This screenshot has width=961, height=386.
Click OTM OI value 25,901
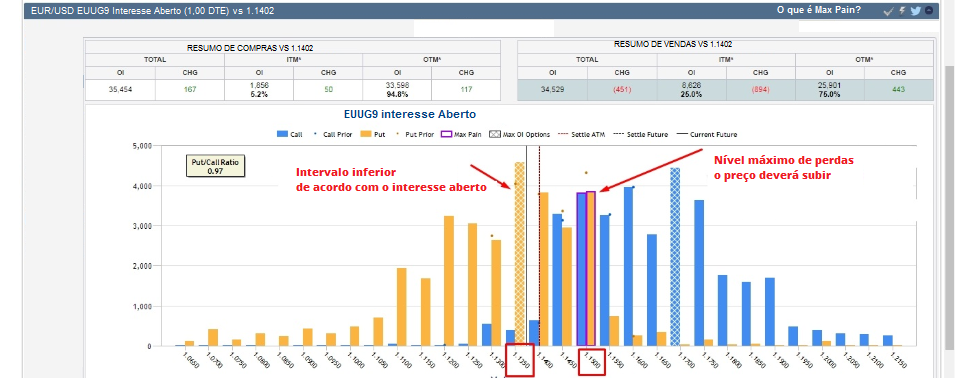click(830, 85)
